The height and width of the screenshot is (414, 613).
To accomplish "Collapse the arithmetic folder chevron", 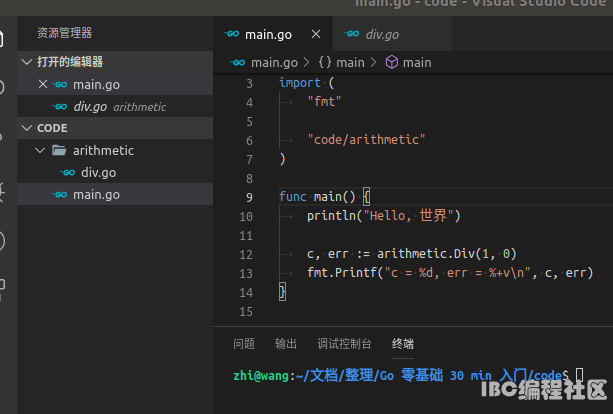I will pos(40,150).
